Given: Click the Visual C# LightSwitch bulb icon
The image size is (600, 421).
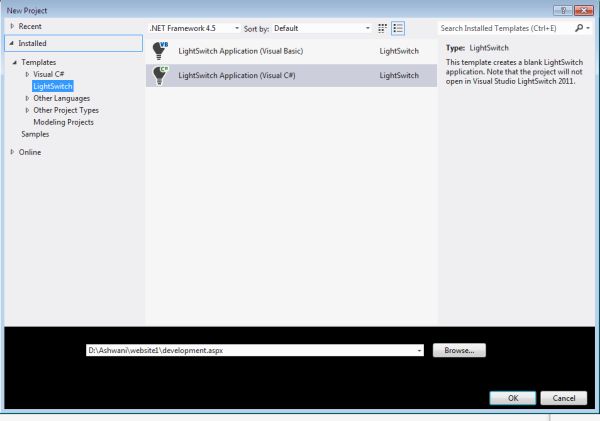Looking at the screenshot, I should 160,75.
